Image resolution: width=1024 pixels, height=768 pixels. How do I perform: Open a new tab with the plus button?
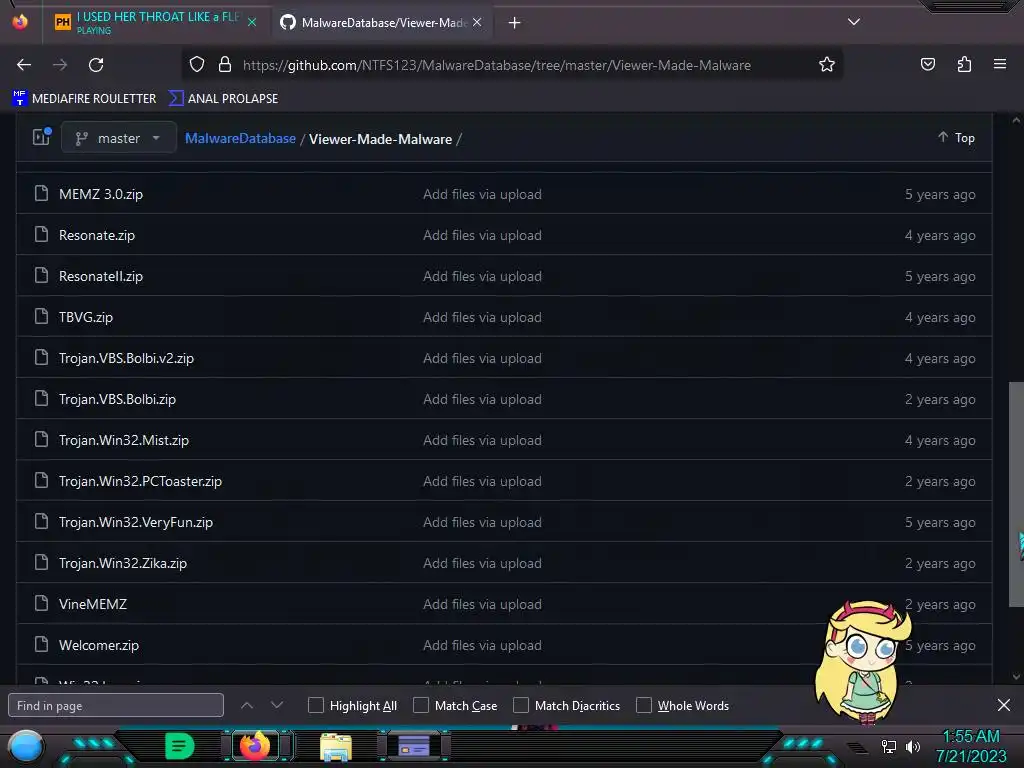tap(515, 23)
